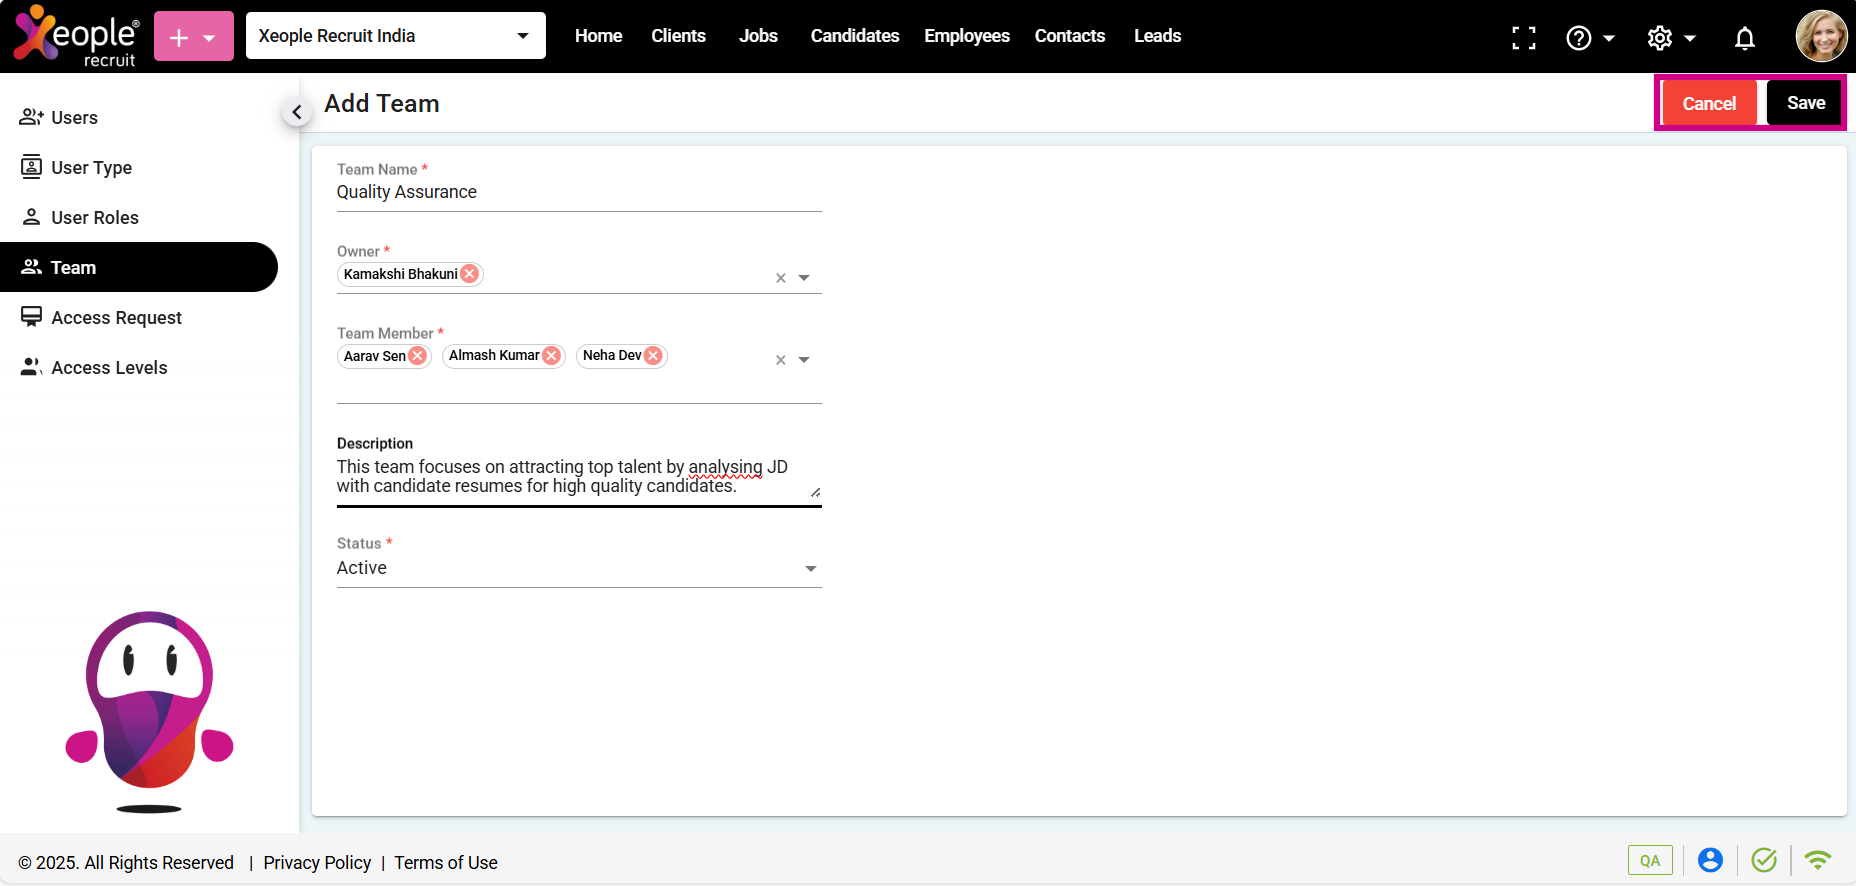
Task: Open the Candidates menu
Action: tap(854, 36)
